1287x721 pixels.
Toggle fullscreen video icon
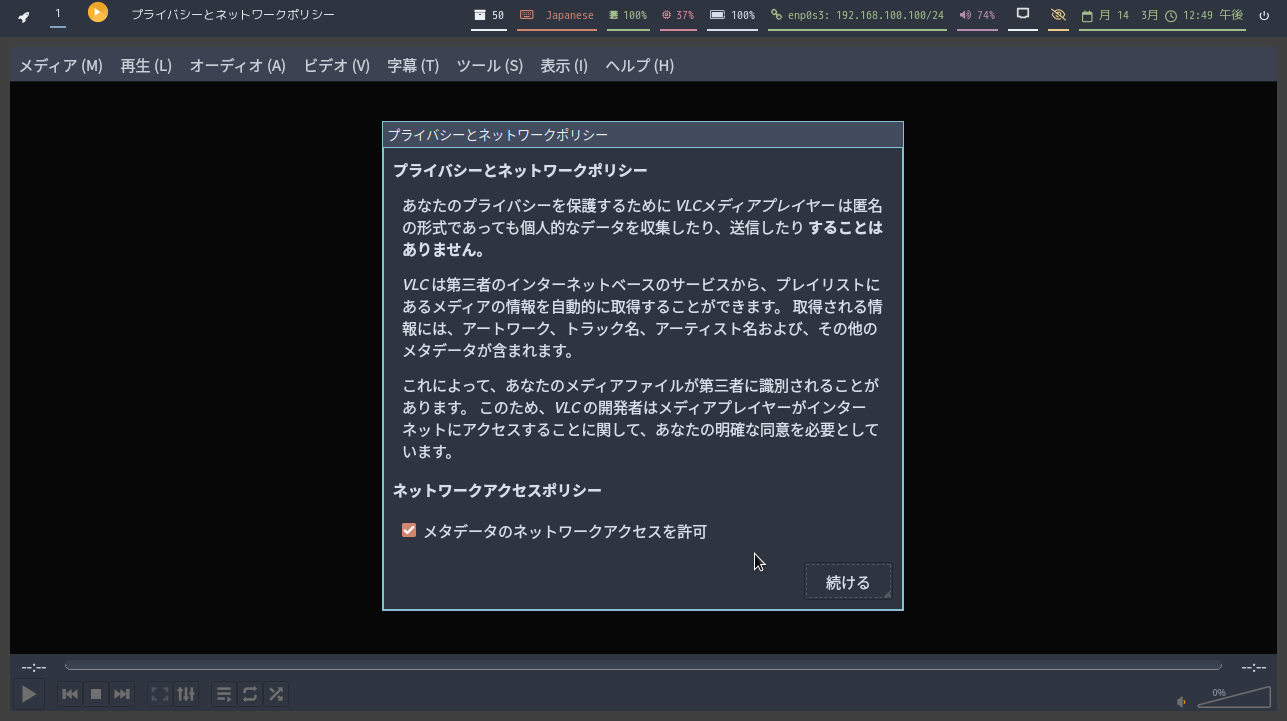160,693
